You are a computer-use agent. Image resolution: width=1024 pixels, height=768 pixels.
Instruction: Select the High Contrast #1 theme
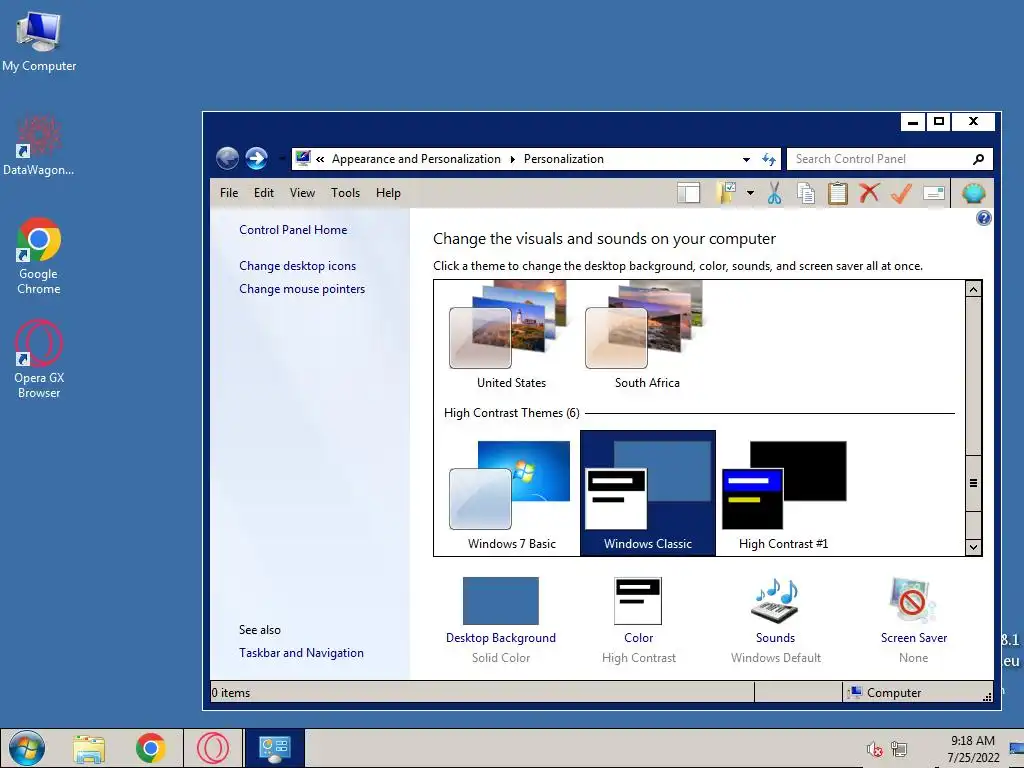(x=784, y=494)
